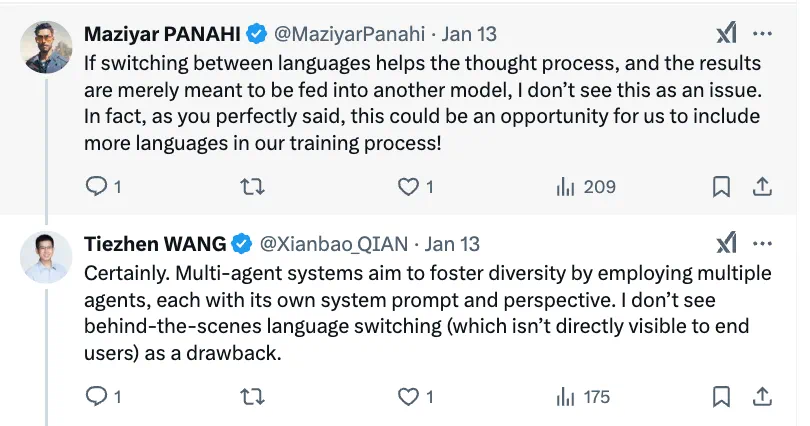Open Maziyar Panahi's profile picture
Screen dimensions: 810x426
[47, 46]
